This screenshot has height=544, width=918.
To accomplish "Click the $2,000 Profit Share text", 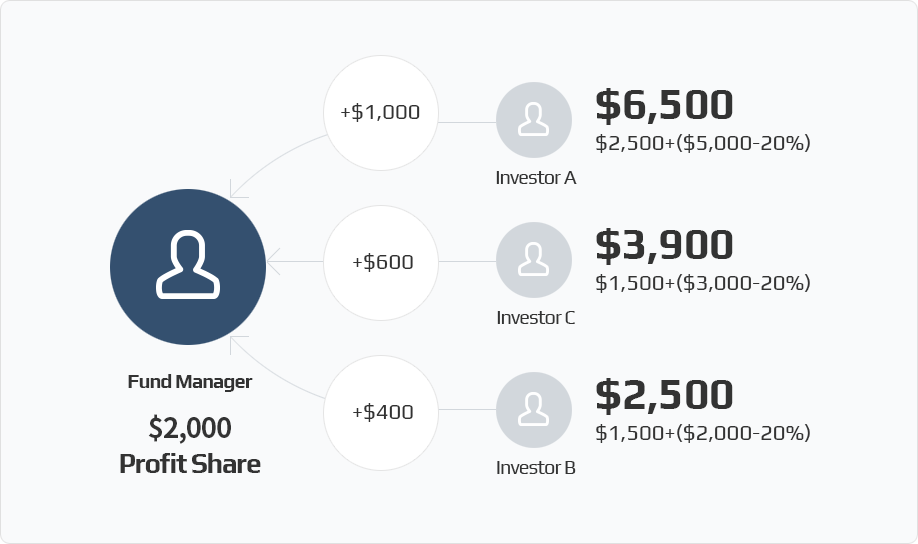I will tap(190, 446).
